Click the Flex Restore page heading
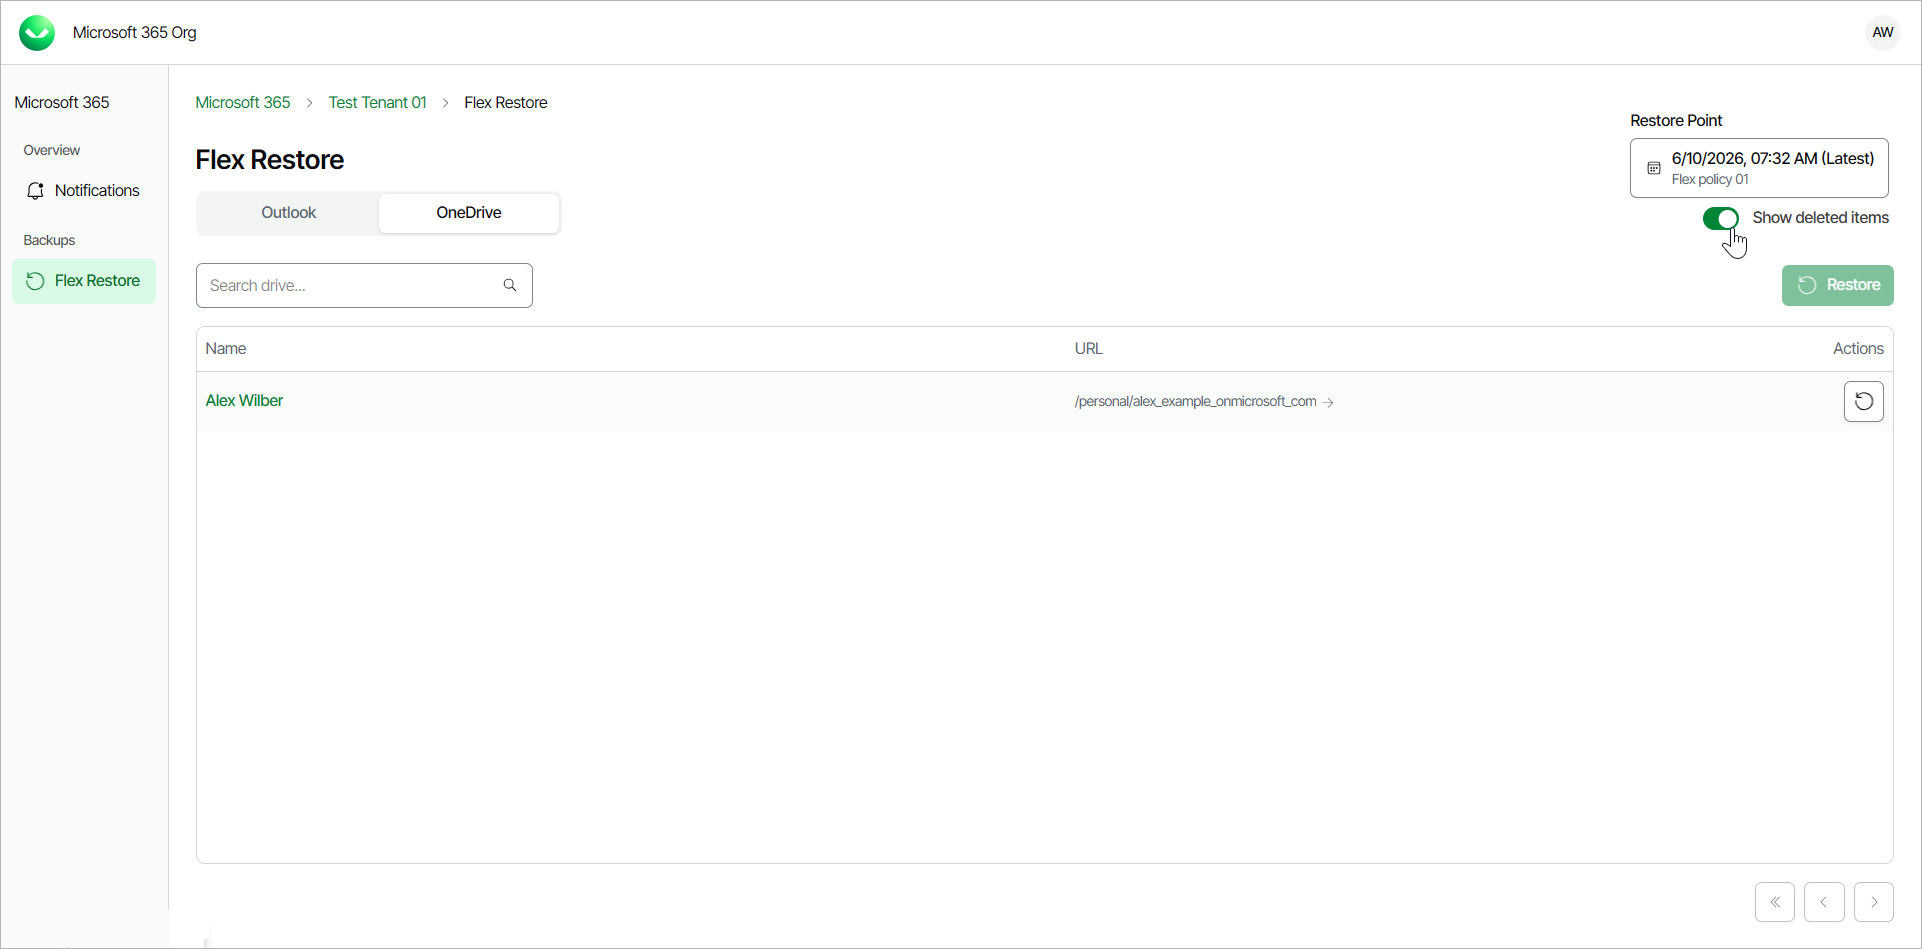This screenshot has height=949, width=1922. point(270,160)
